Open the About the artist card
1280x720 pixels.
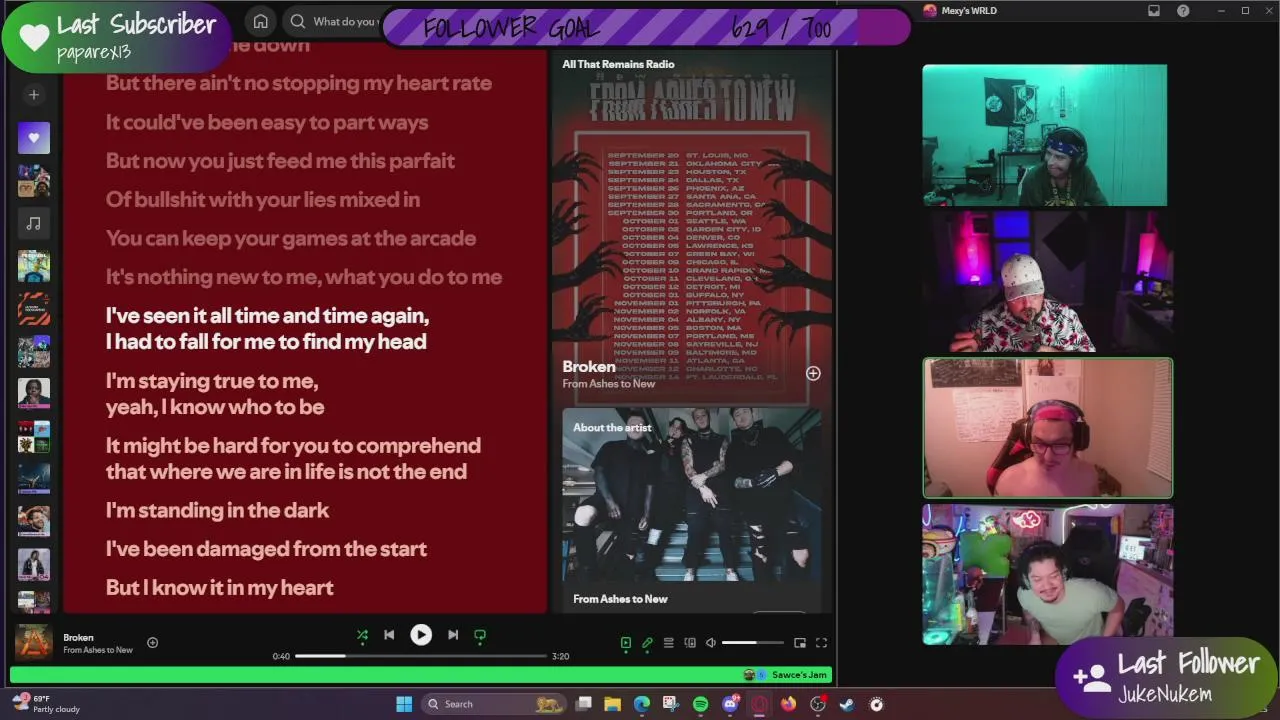pos(691,509)
